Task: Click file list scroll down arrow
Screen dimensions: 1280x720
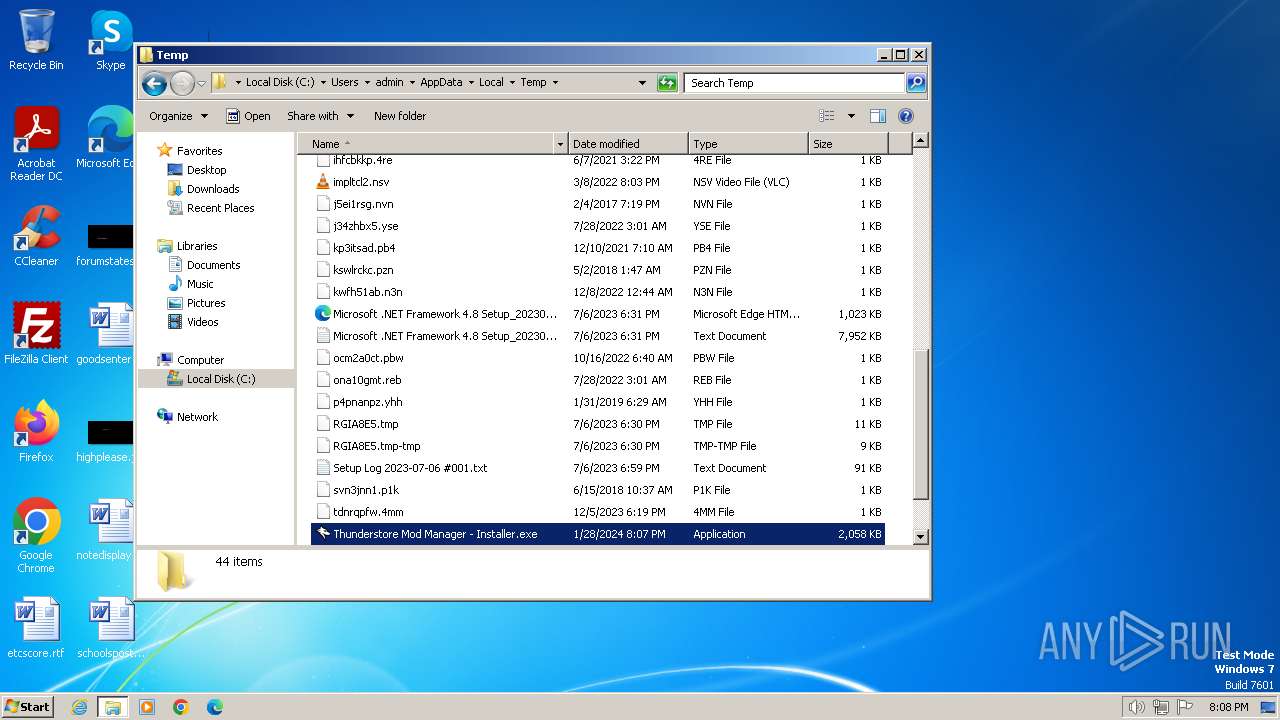Action: [921, 537]
